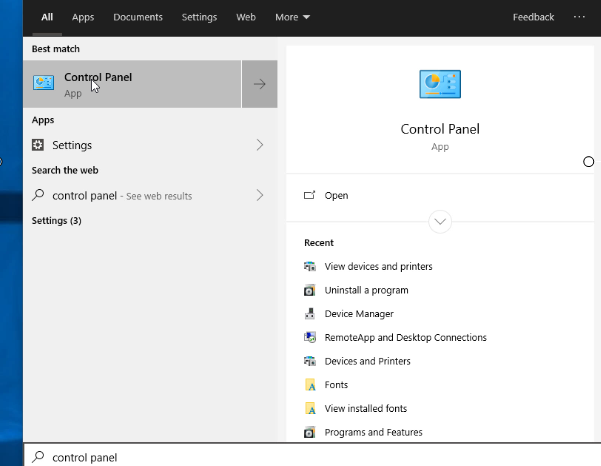Switch to the Documents filter tab

138,17
